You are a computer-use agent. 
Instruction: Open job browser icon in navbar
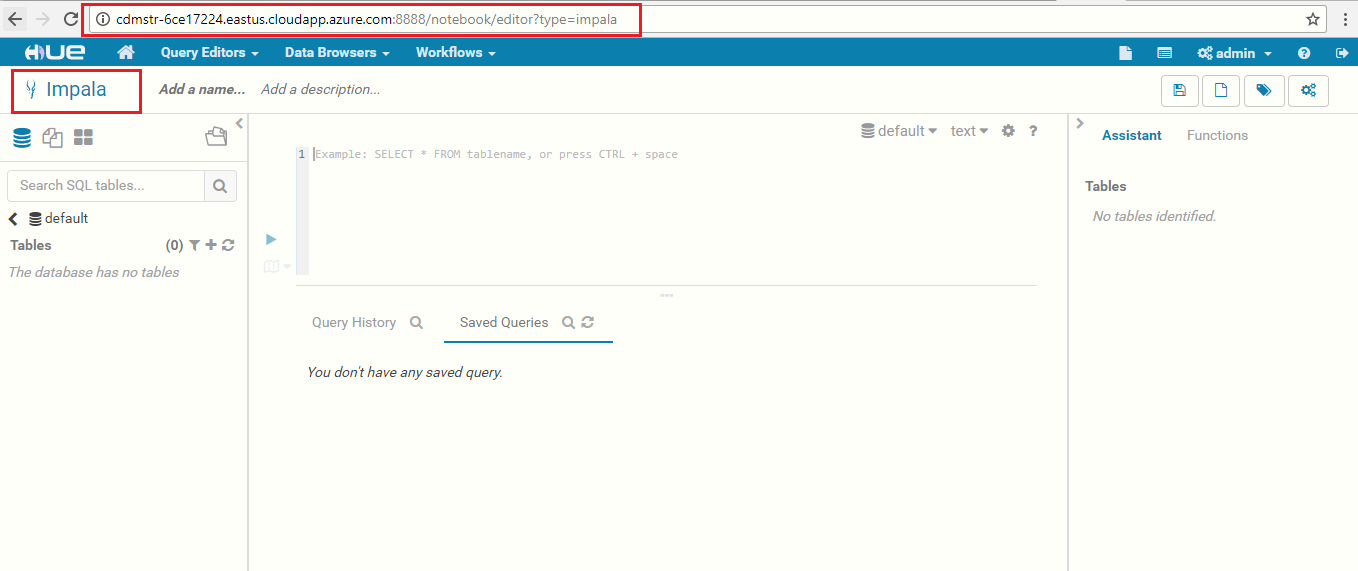pos(1164,53)
